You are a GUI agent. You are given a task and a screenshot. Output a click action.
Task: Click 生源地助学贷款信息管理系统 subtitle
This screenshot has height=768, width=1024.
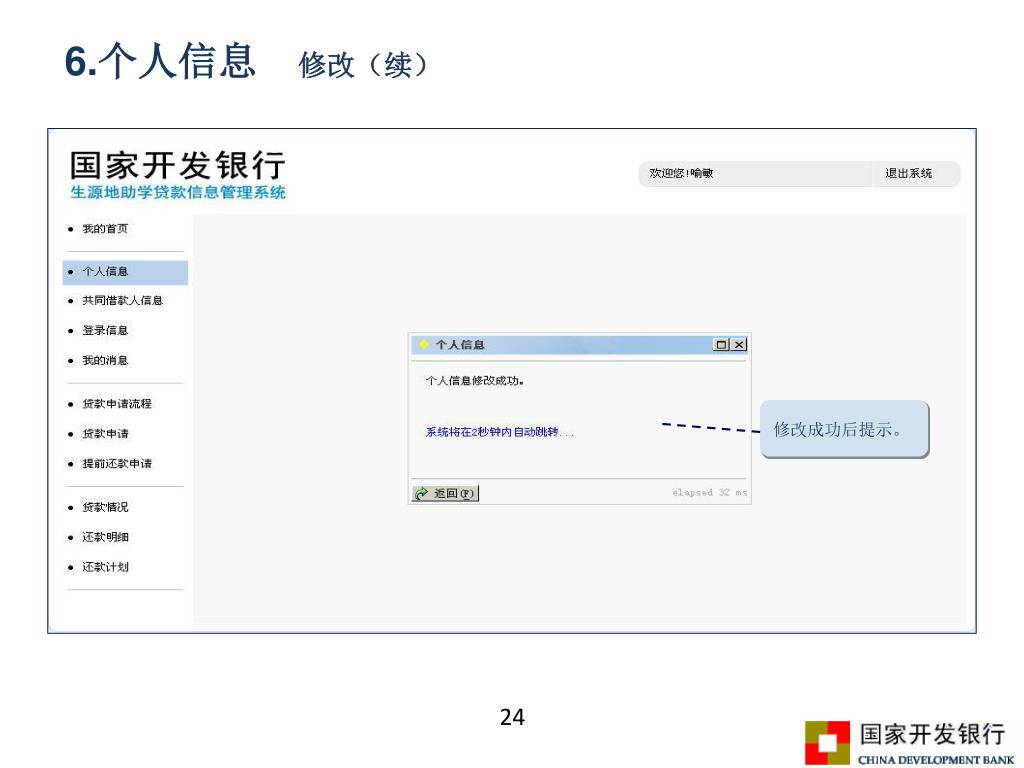click(x=178, y=192)
